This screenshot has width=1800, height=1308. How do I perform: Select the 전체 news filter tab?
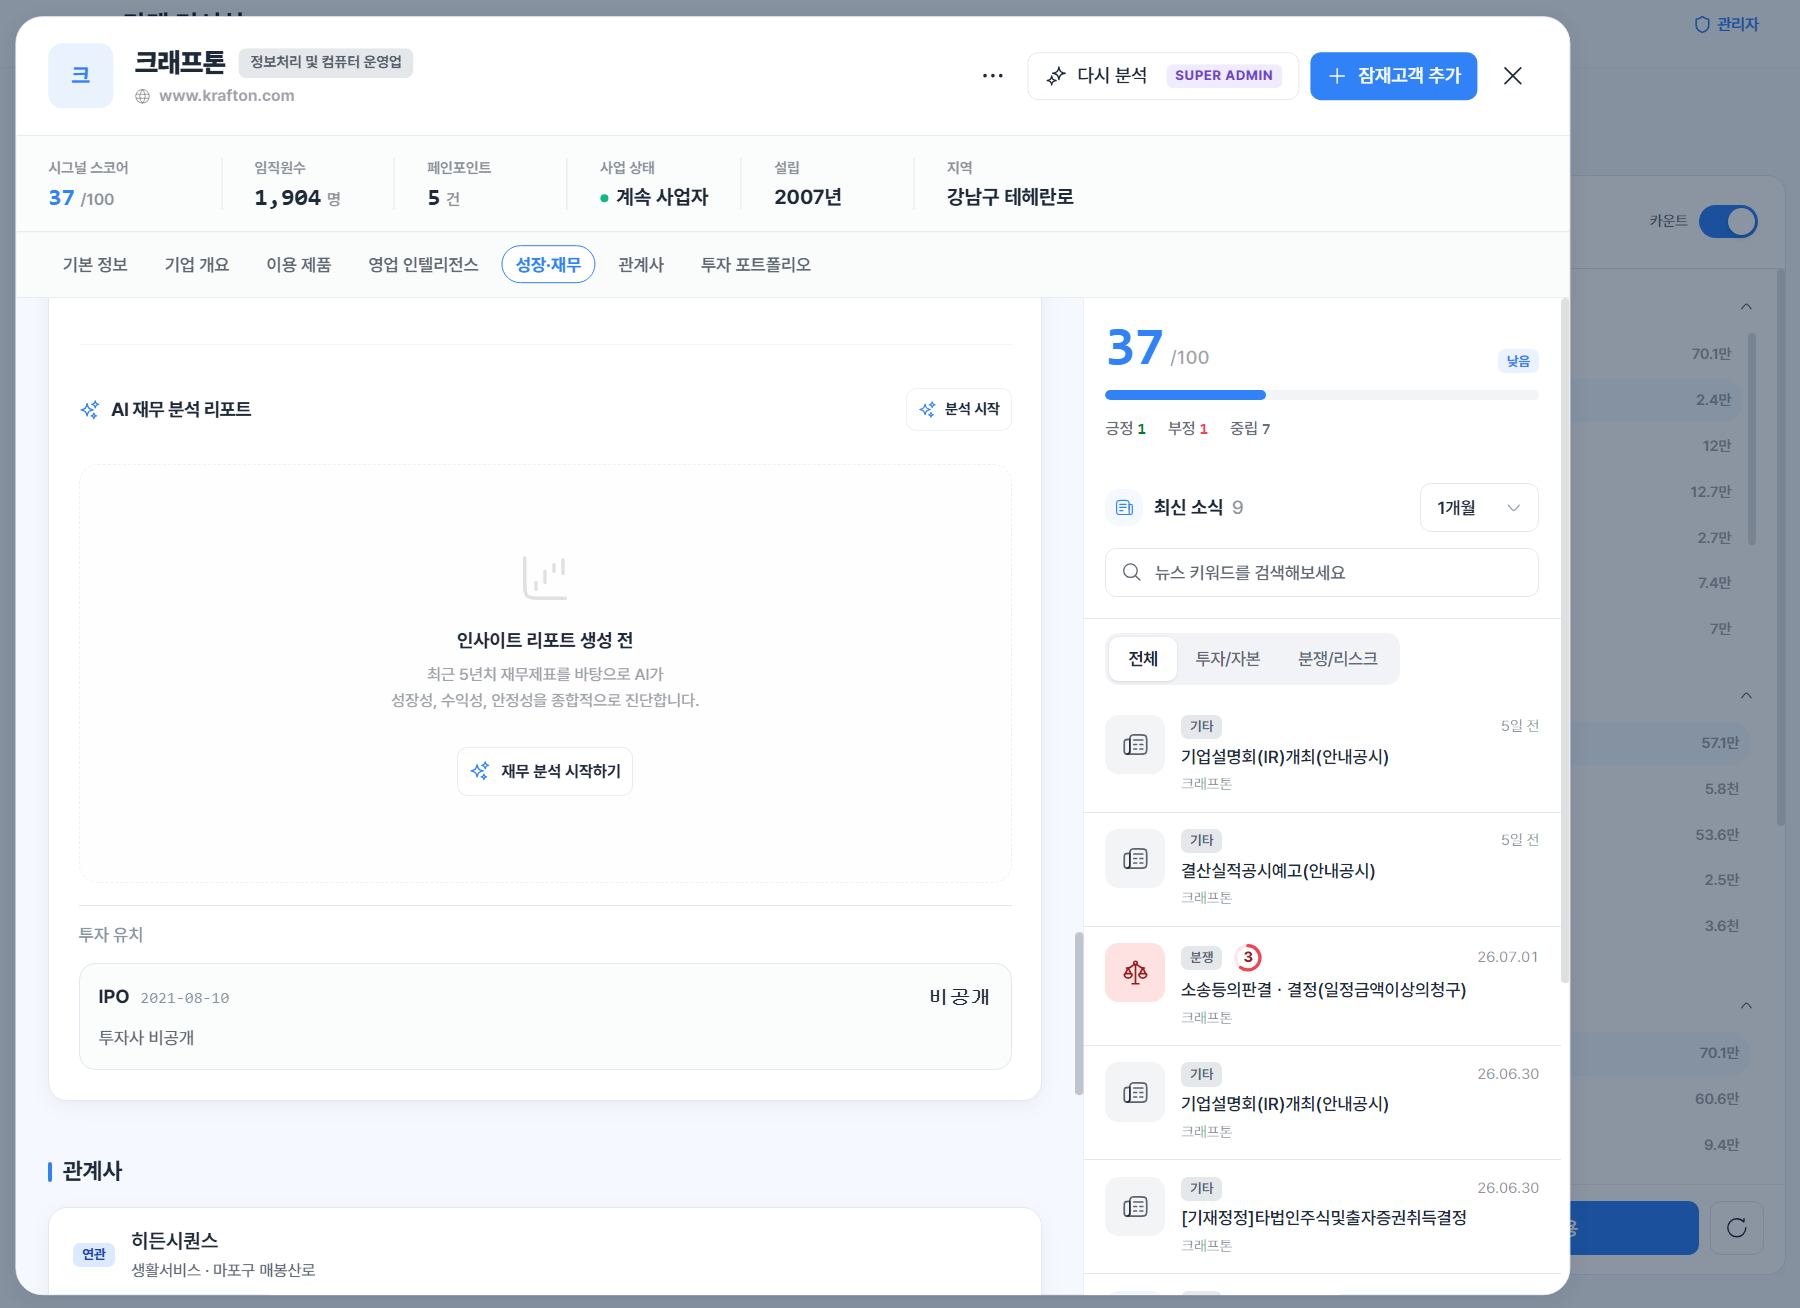pyautogui.click(x=1143, y=659)
